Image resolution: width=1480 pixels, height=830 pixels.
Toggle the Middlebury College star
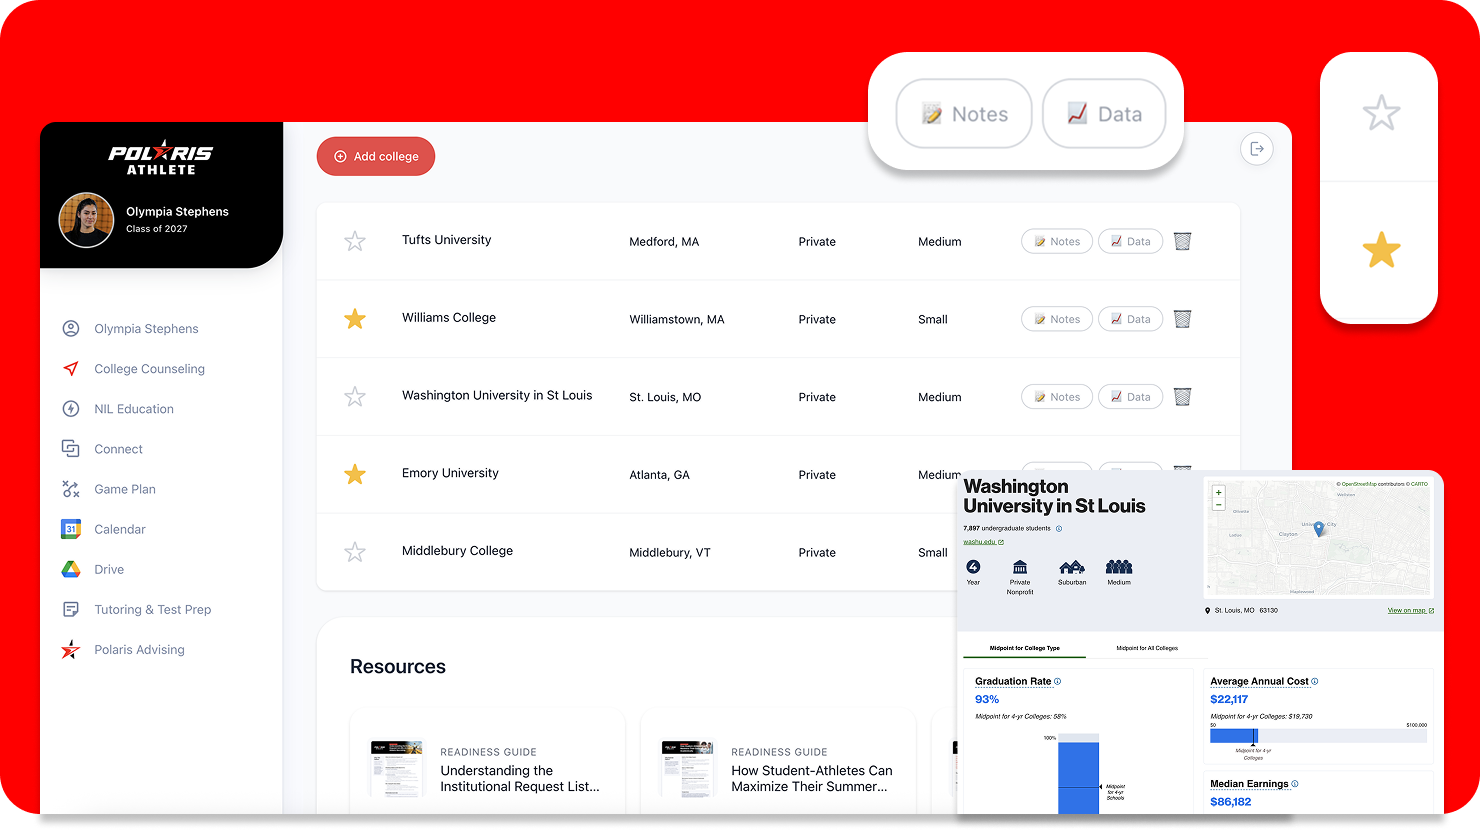pos(355,552)
